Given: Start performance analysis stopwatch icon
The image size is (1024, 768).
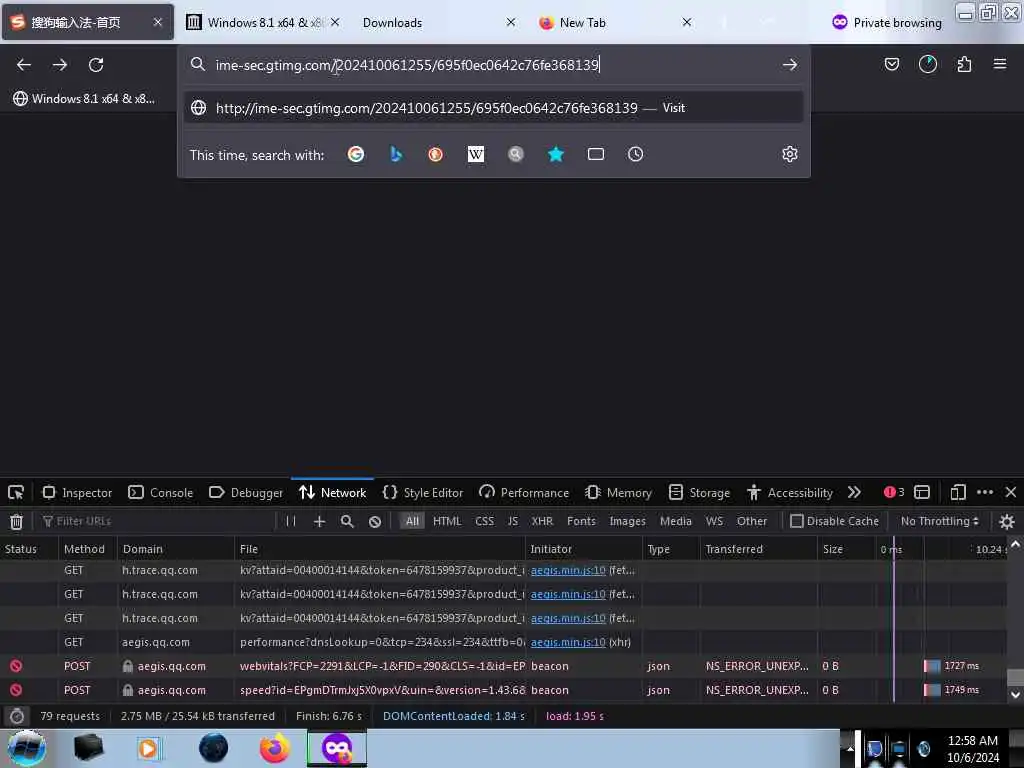Looking at the screenshot, I should point(17,716).
